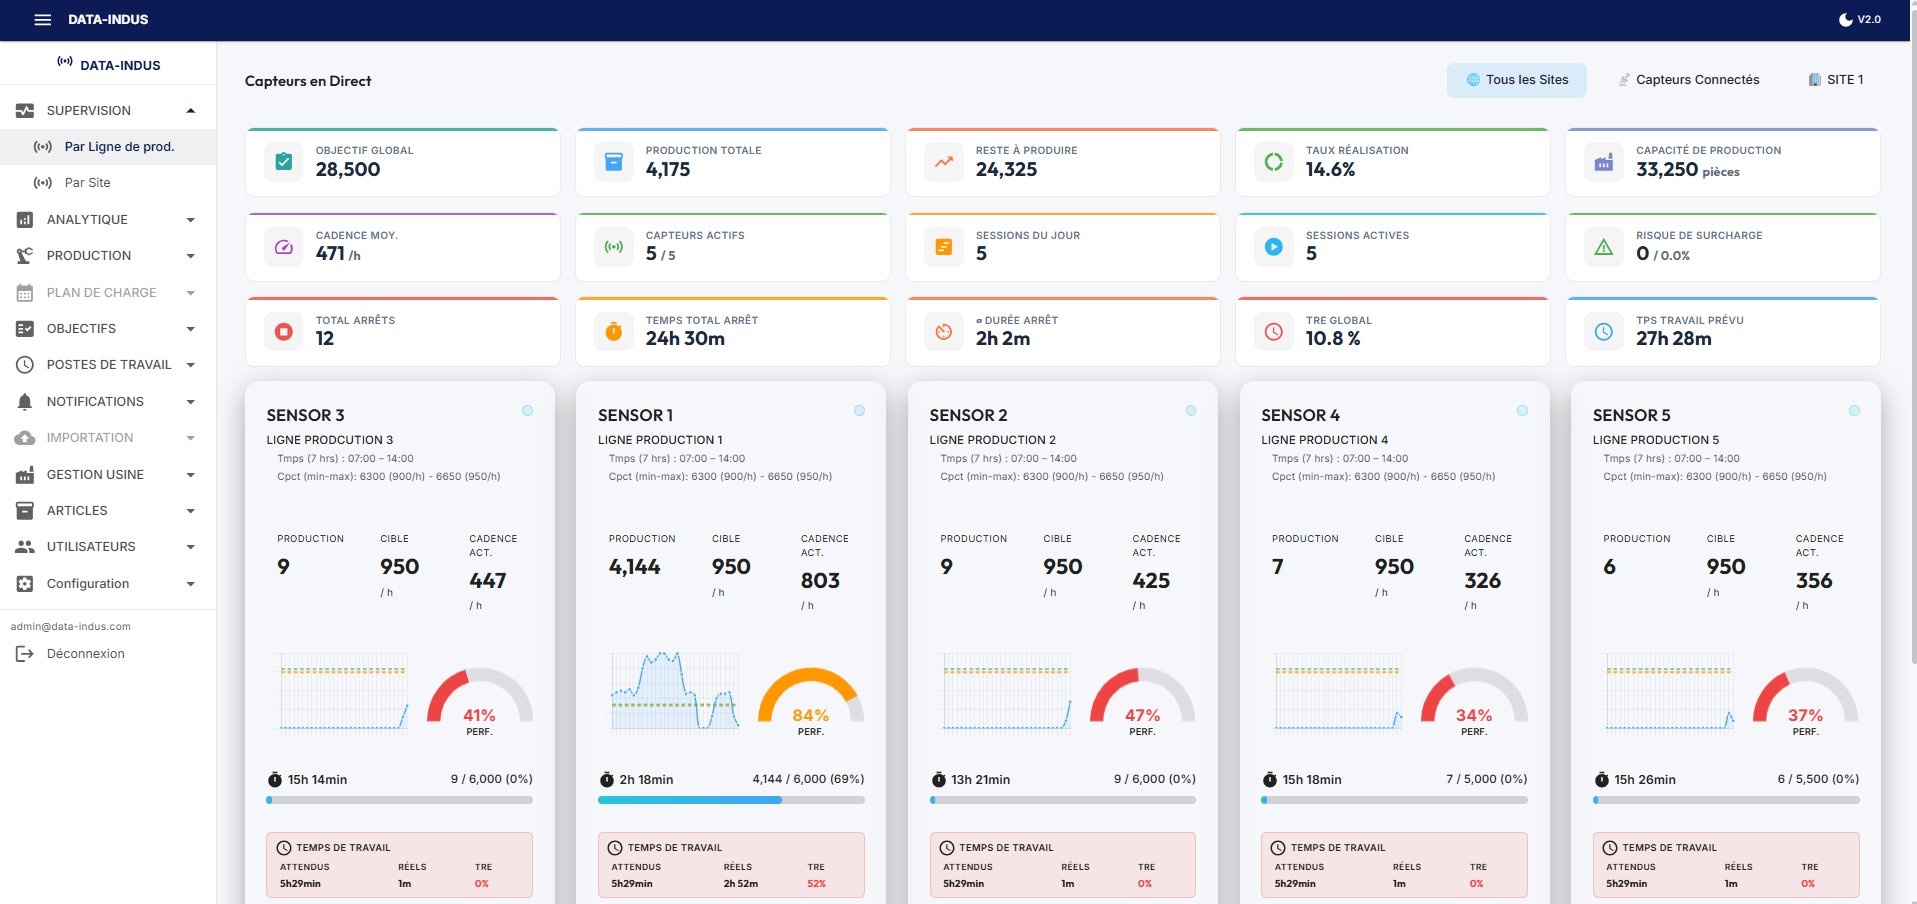Click the Gestion Usine factory icon

pos(25,474)
